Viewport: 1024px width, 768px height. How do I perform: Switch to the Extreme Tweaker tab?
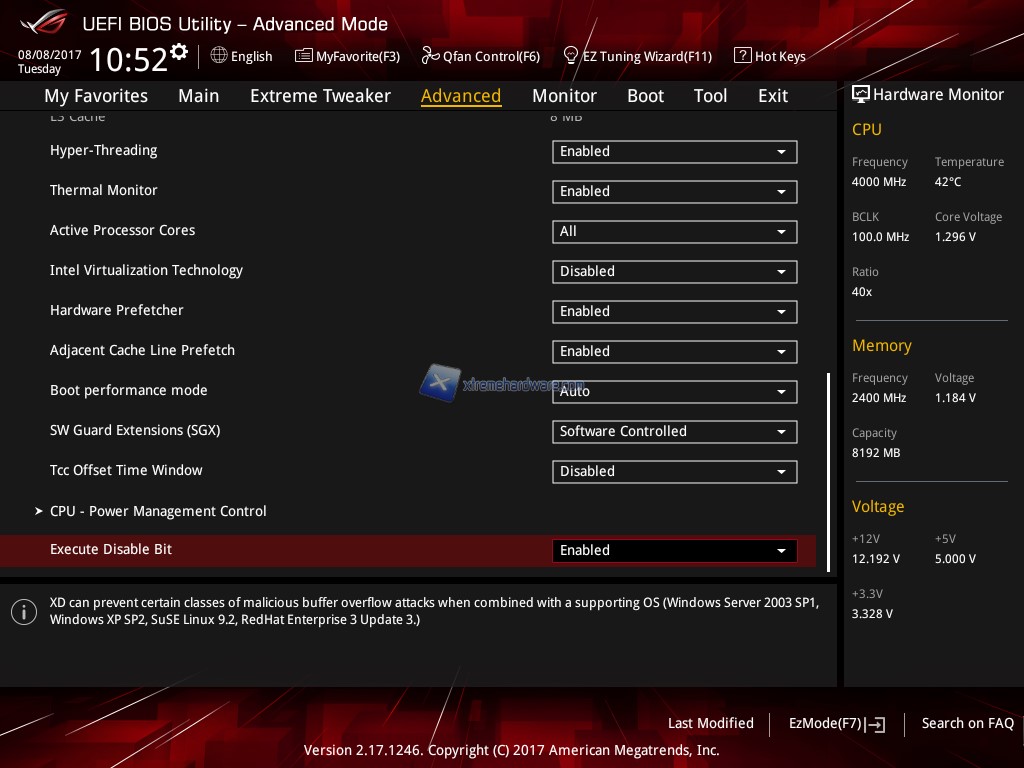click(x=320, y=96)
